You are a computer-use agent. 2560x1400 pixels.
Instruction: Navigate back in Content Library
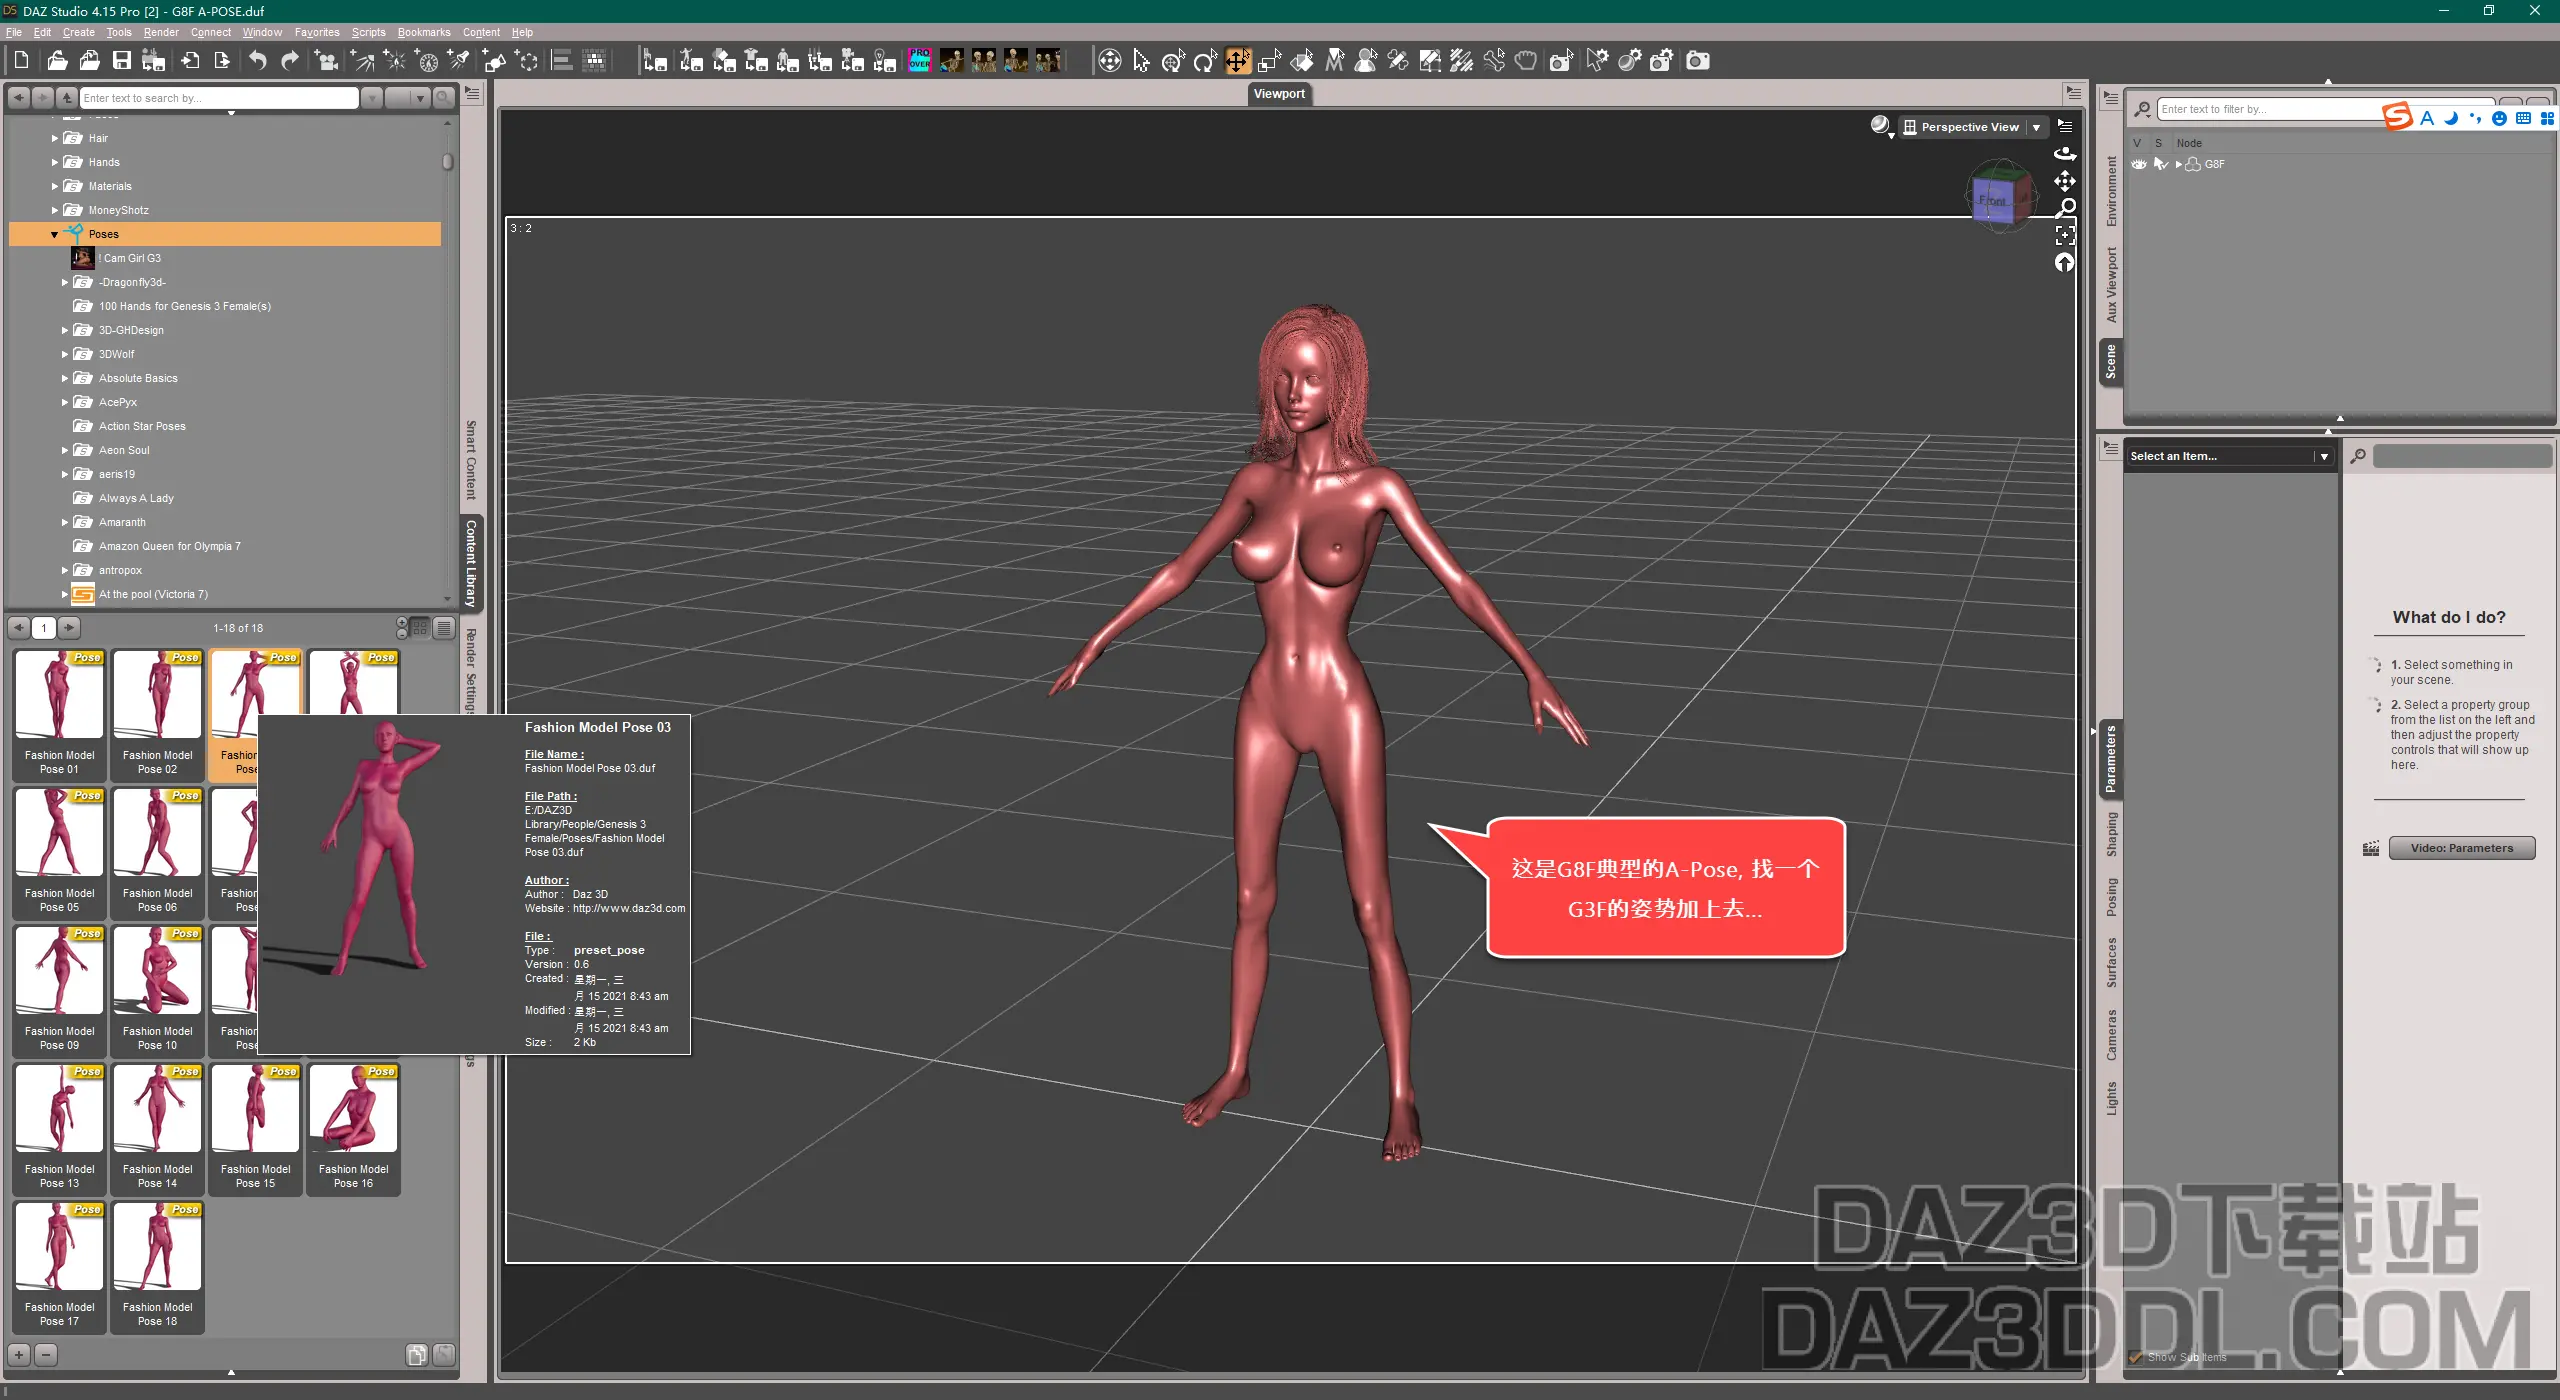(x=19, y=98)
